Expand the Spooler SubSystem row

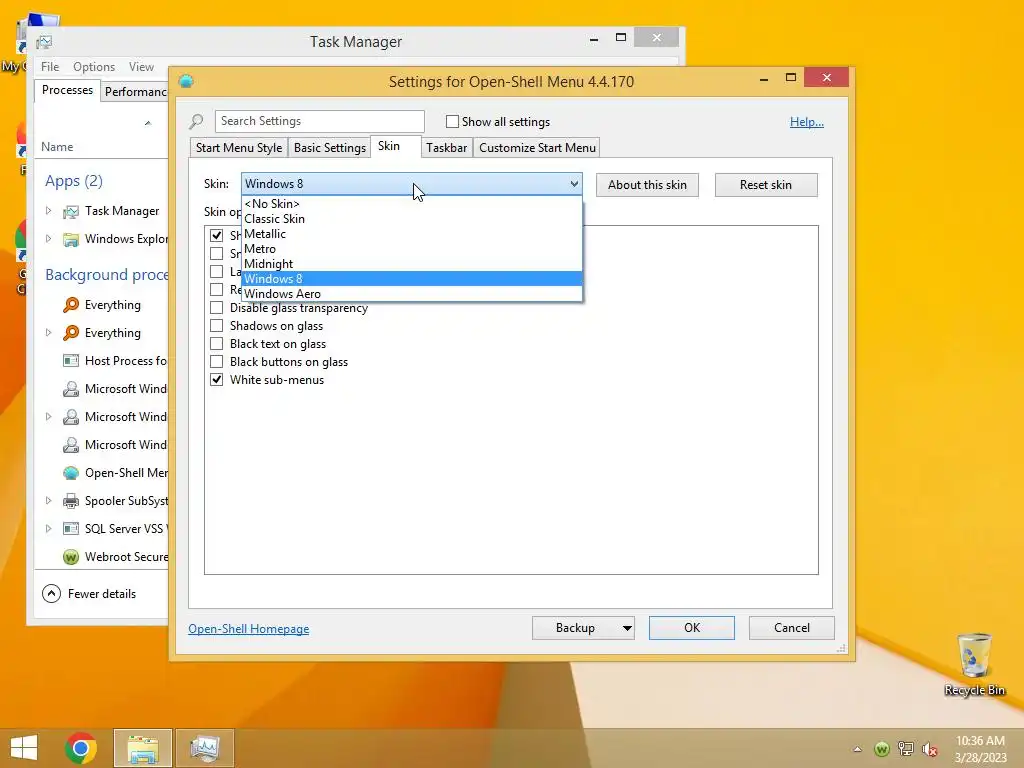[x=48, y=501]
